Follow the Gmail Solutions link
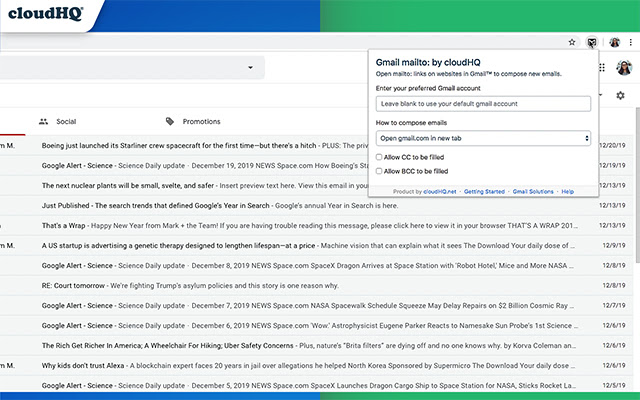 point(533,191)
